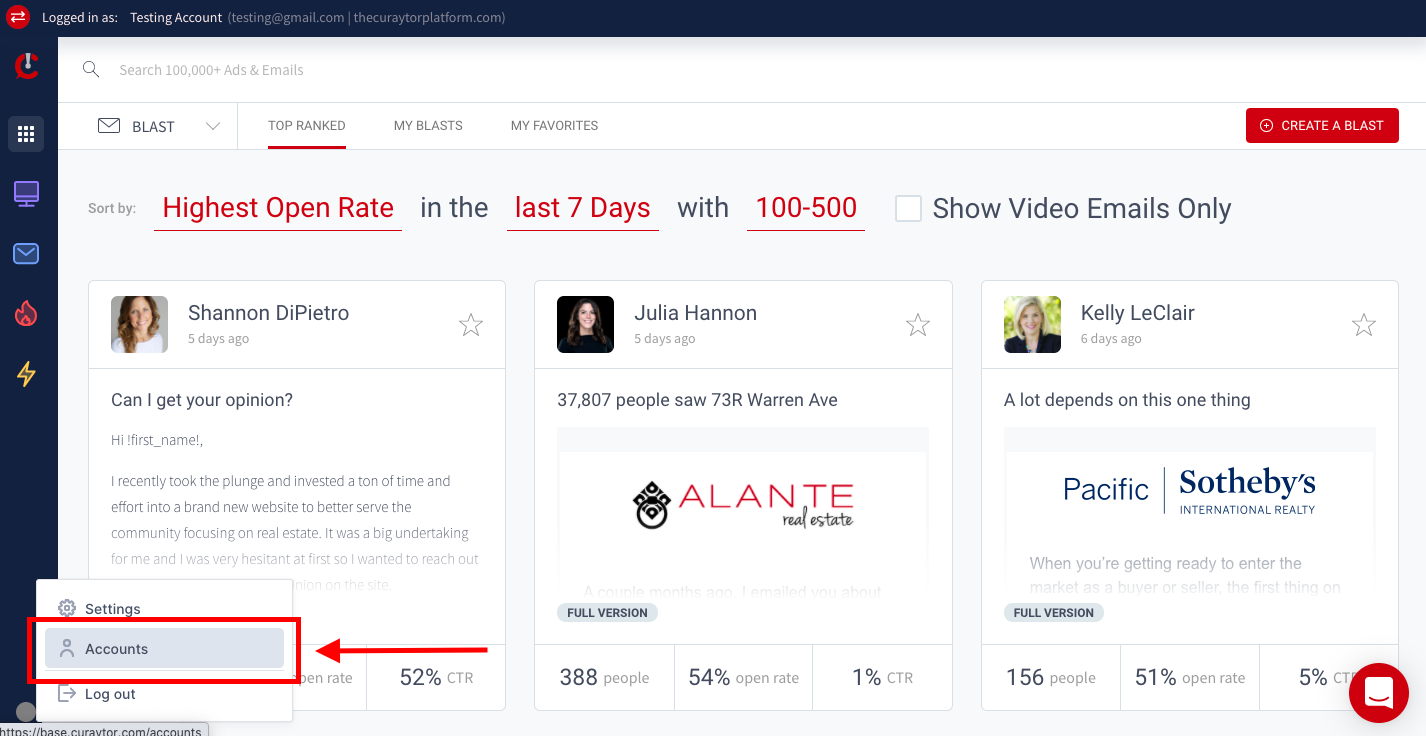The height and width of the screenshot is (736, 1426).
Task: Click the Alante real estate logo image
Action: (x=743, y=504)
